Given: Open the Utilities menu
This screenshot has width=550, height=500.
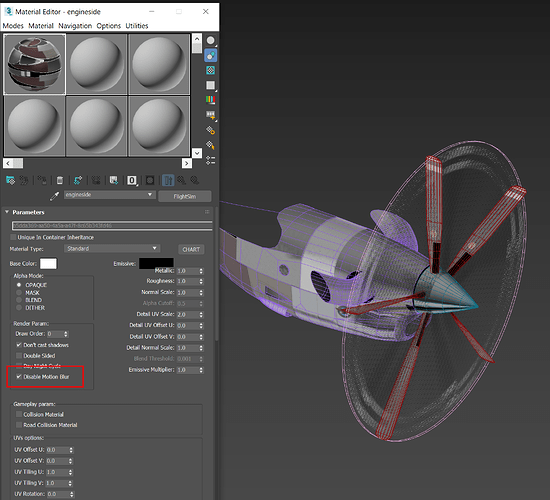Looking at the screenshot, I should 137,26.
